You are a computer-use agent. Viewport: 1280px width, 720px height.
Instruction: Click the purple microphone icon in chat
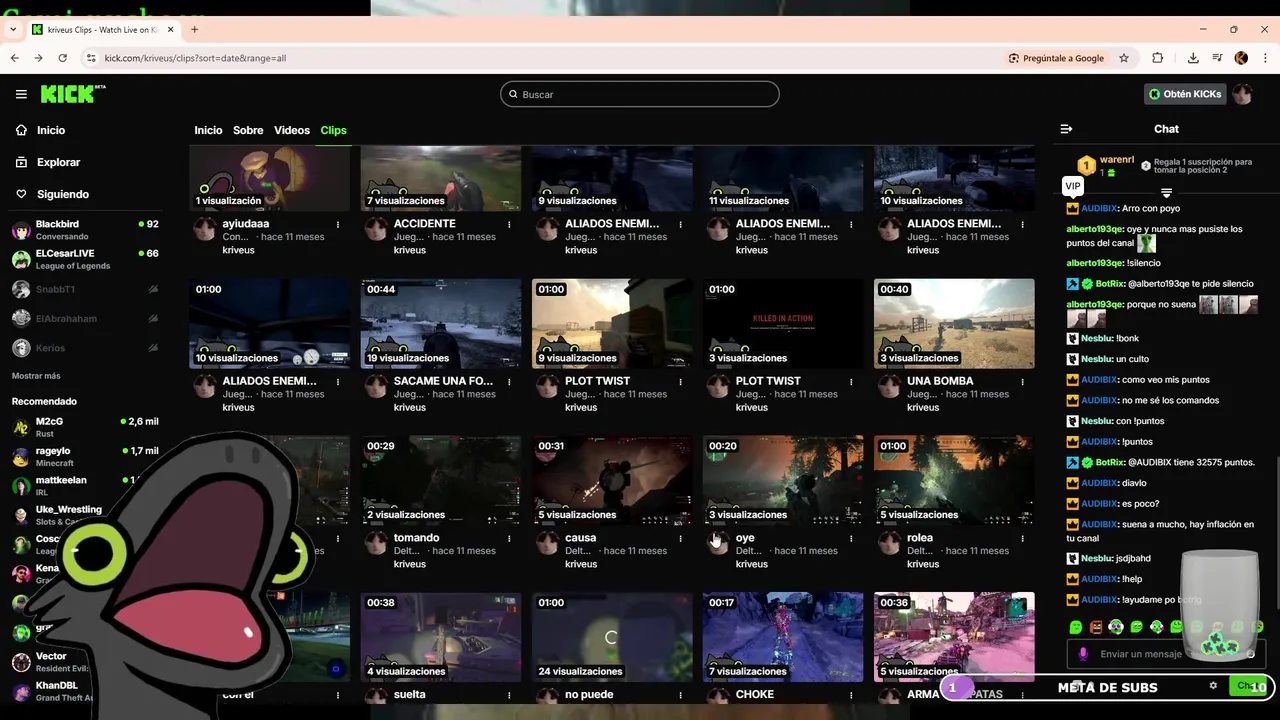coord(1082,654)
